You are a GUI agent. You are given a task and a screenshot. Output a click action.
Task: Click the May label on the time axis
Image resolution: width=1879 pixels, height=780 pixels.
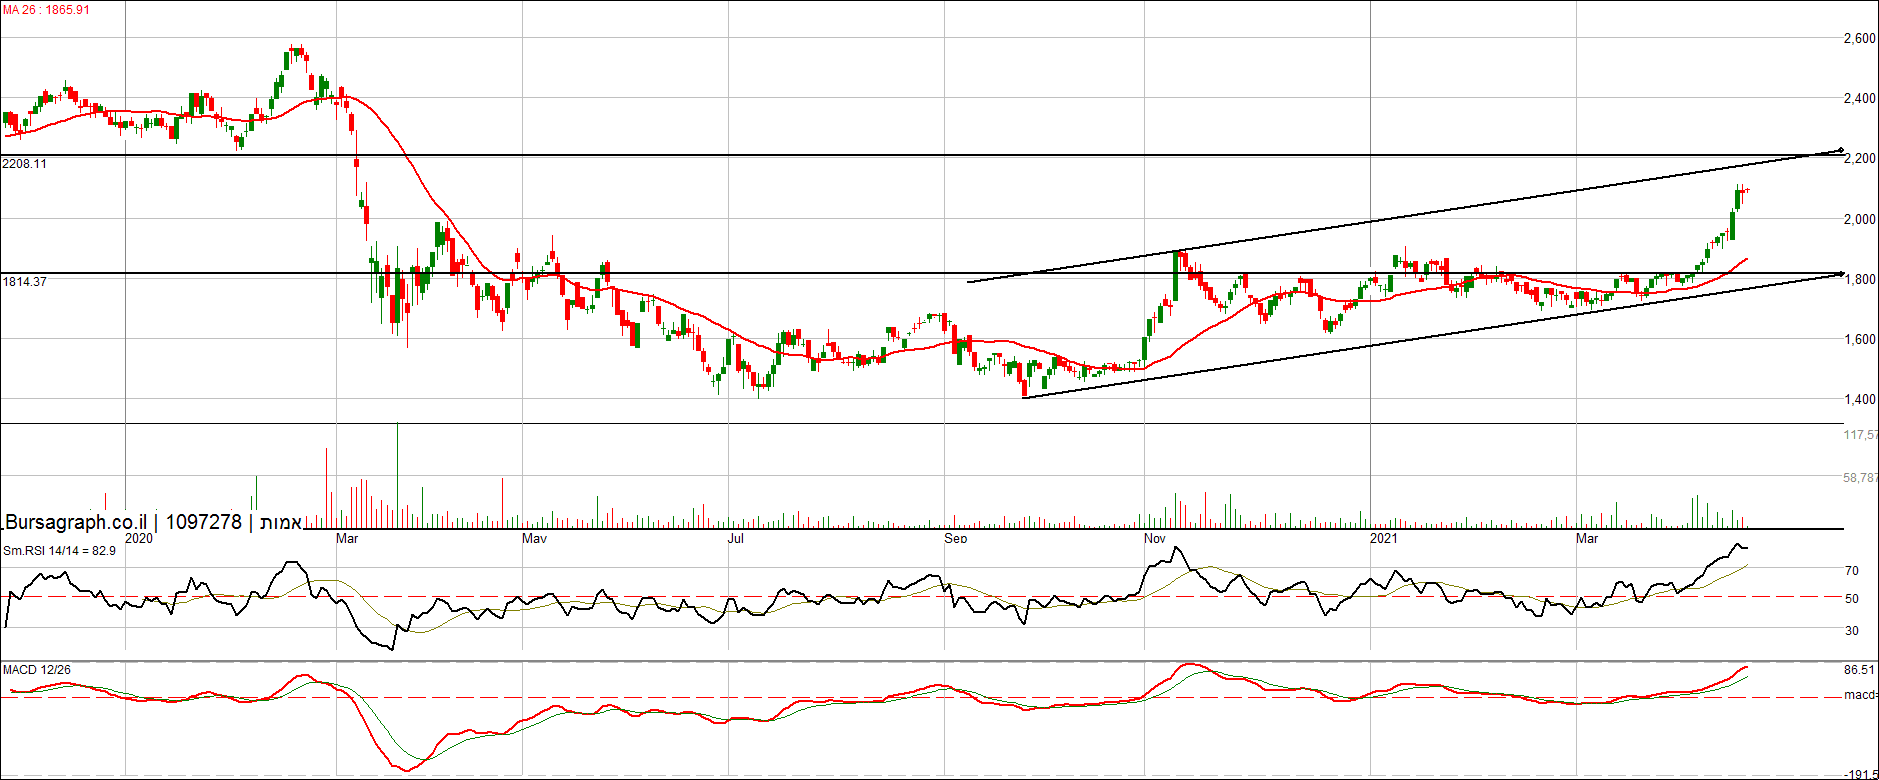(535, 539)
